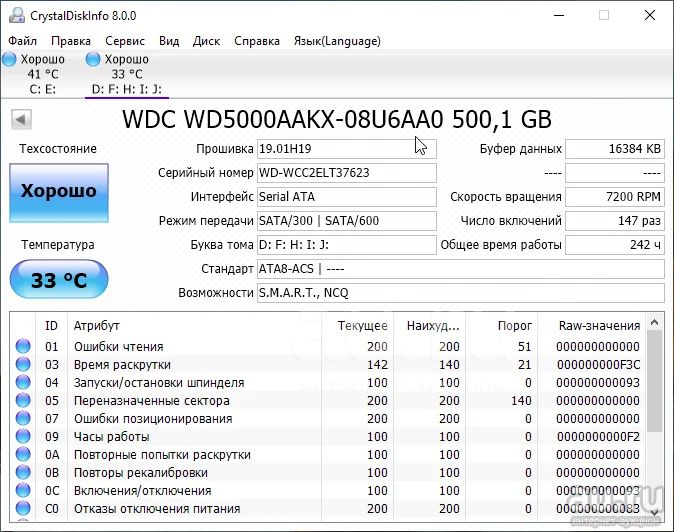This screenshot has width=674, height=532.
Task: Click the scrollbar down arrow in attribute list
Action: (655, 512)
